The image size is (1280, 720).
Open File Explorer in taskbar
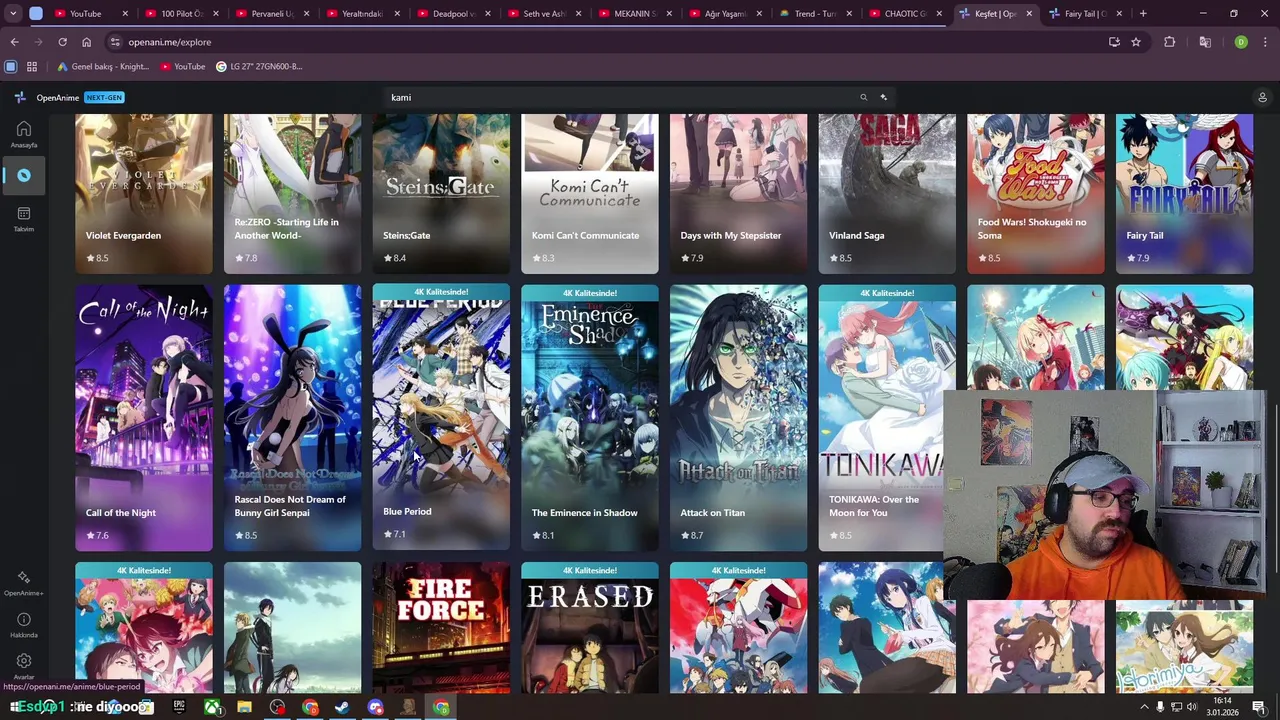pyautogui.click(x=244, y=707)
